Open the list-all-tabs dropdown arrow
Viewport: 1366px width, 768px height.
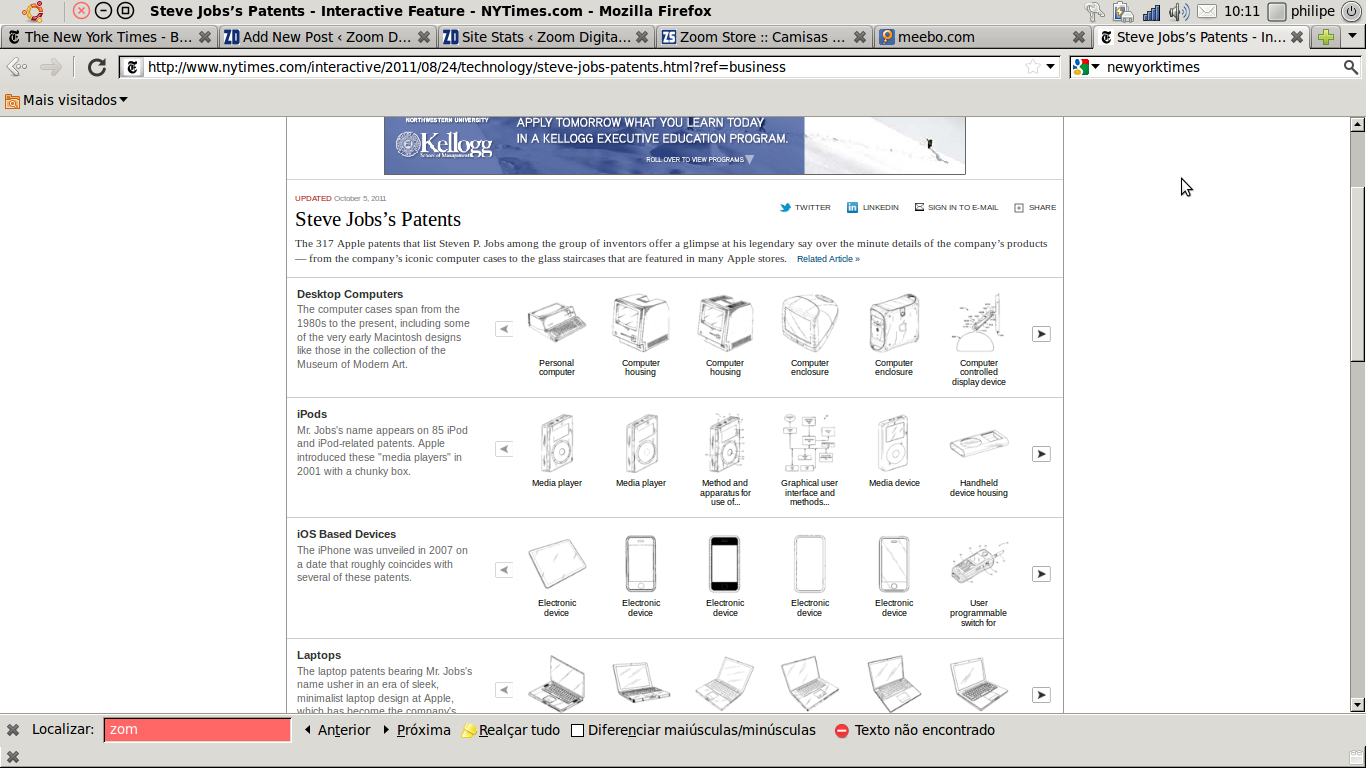pyautogui.click(x=1352, y=37)
